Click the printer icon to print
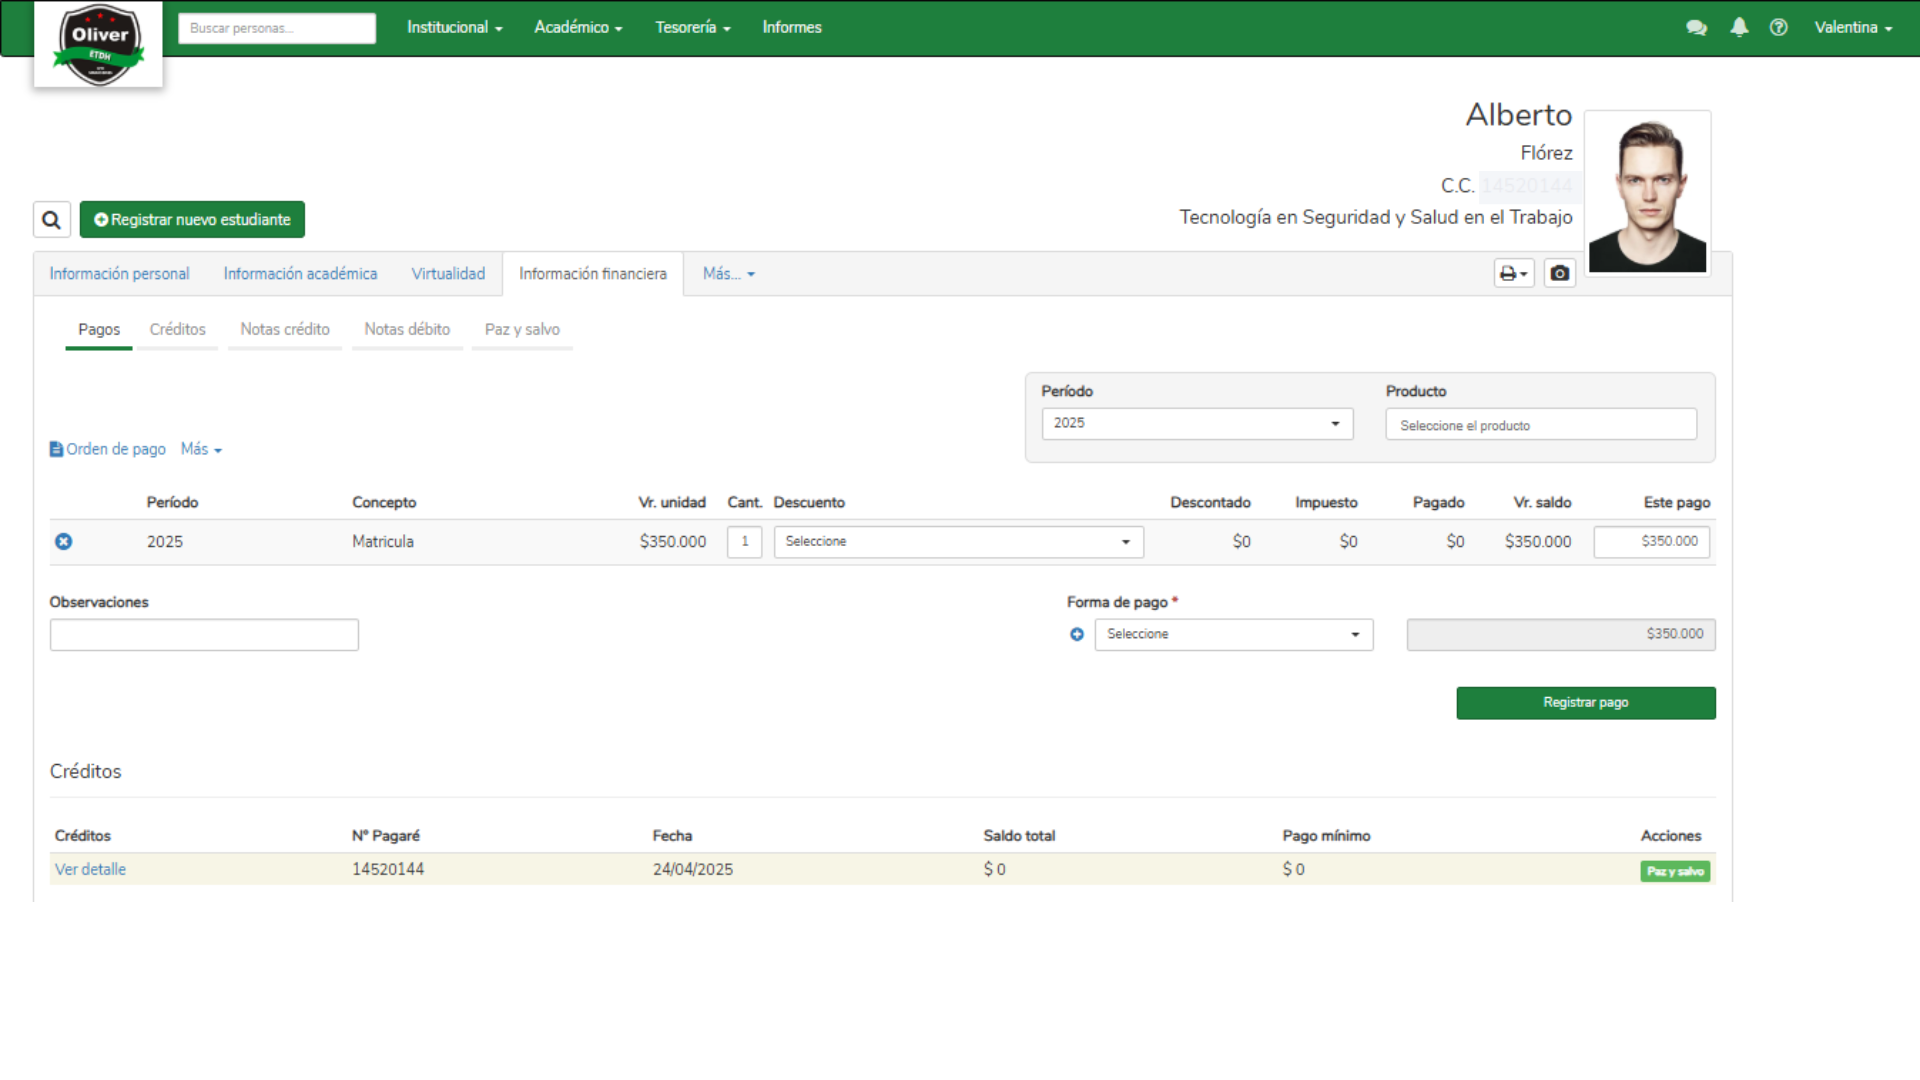The image size is (1920, 1080). click(1510, 272)
